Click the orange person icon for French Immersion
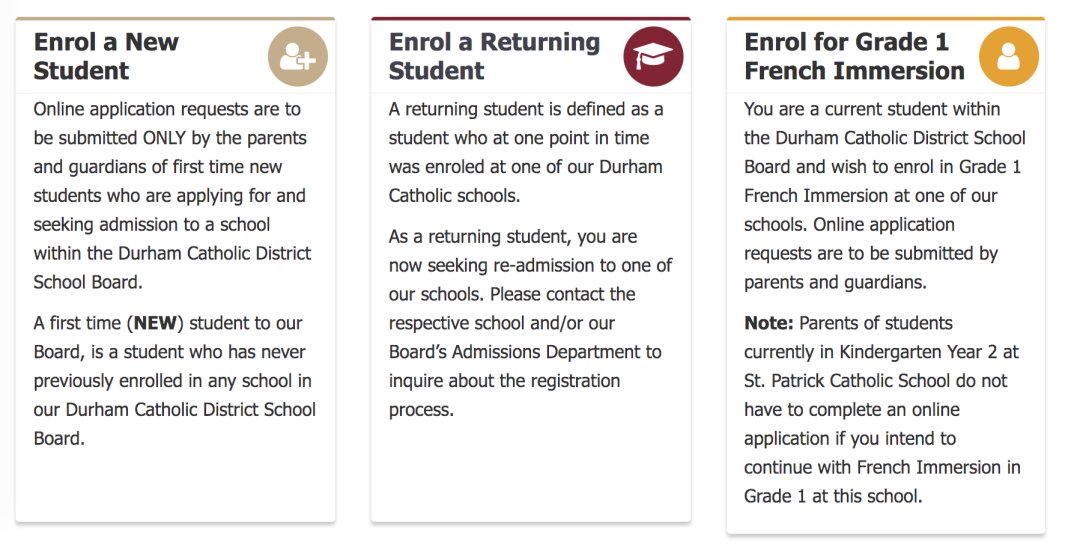The image size is (1080, 559). tap(1008, 57)
